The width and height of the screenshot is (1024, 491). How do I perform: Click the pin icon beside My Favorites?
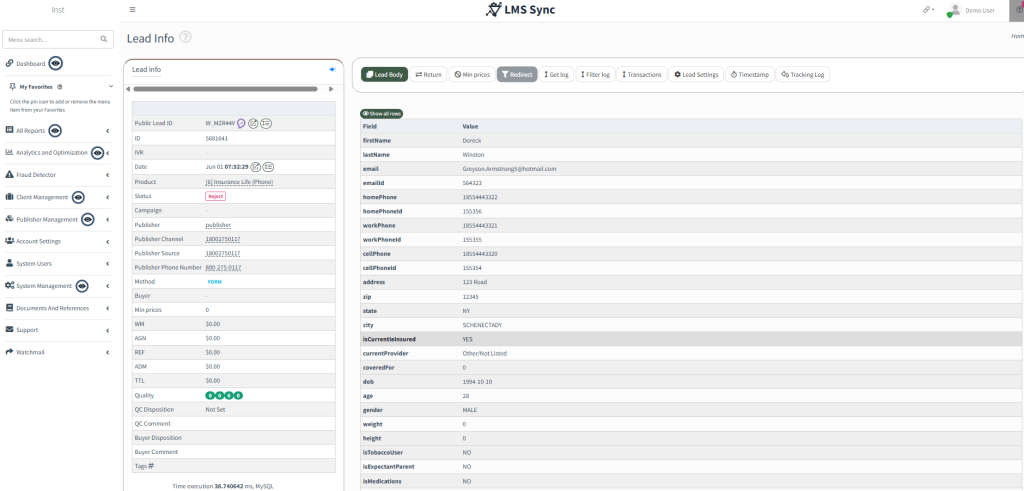13,86
